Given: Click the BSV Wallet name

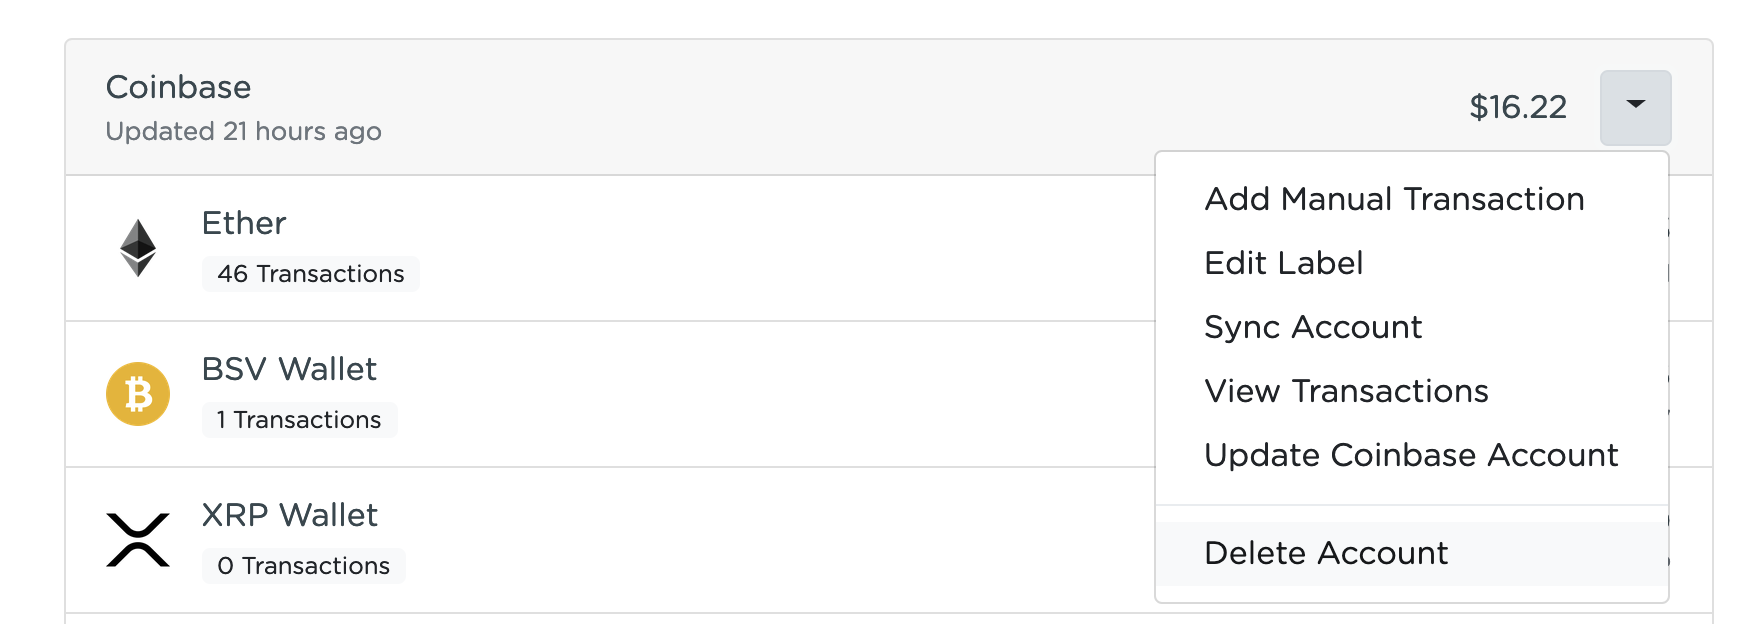Looking at the screenshot, I should 289,369.
